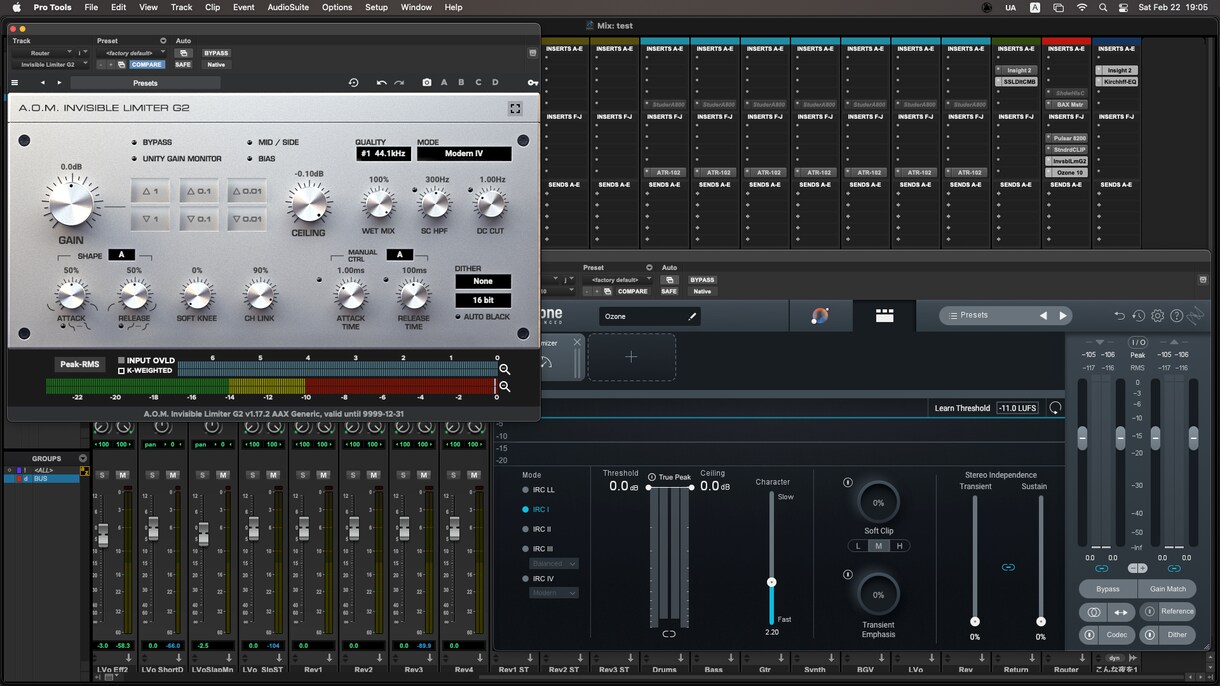Click the undo arrow in Invisible Limiter
1220x686 pixels.
click(x=381, y=83)
